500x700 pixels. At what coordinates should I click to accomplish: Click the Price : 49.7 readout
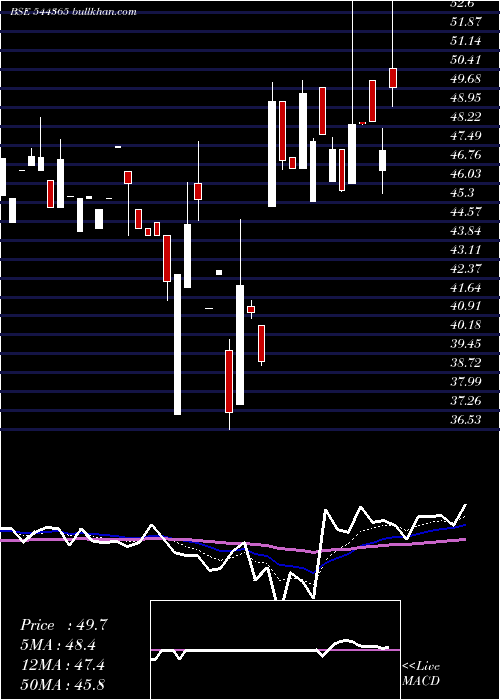64,625
